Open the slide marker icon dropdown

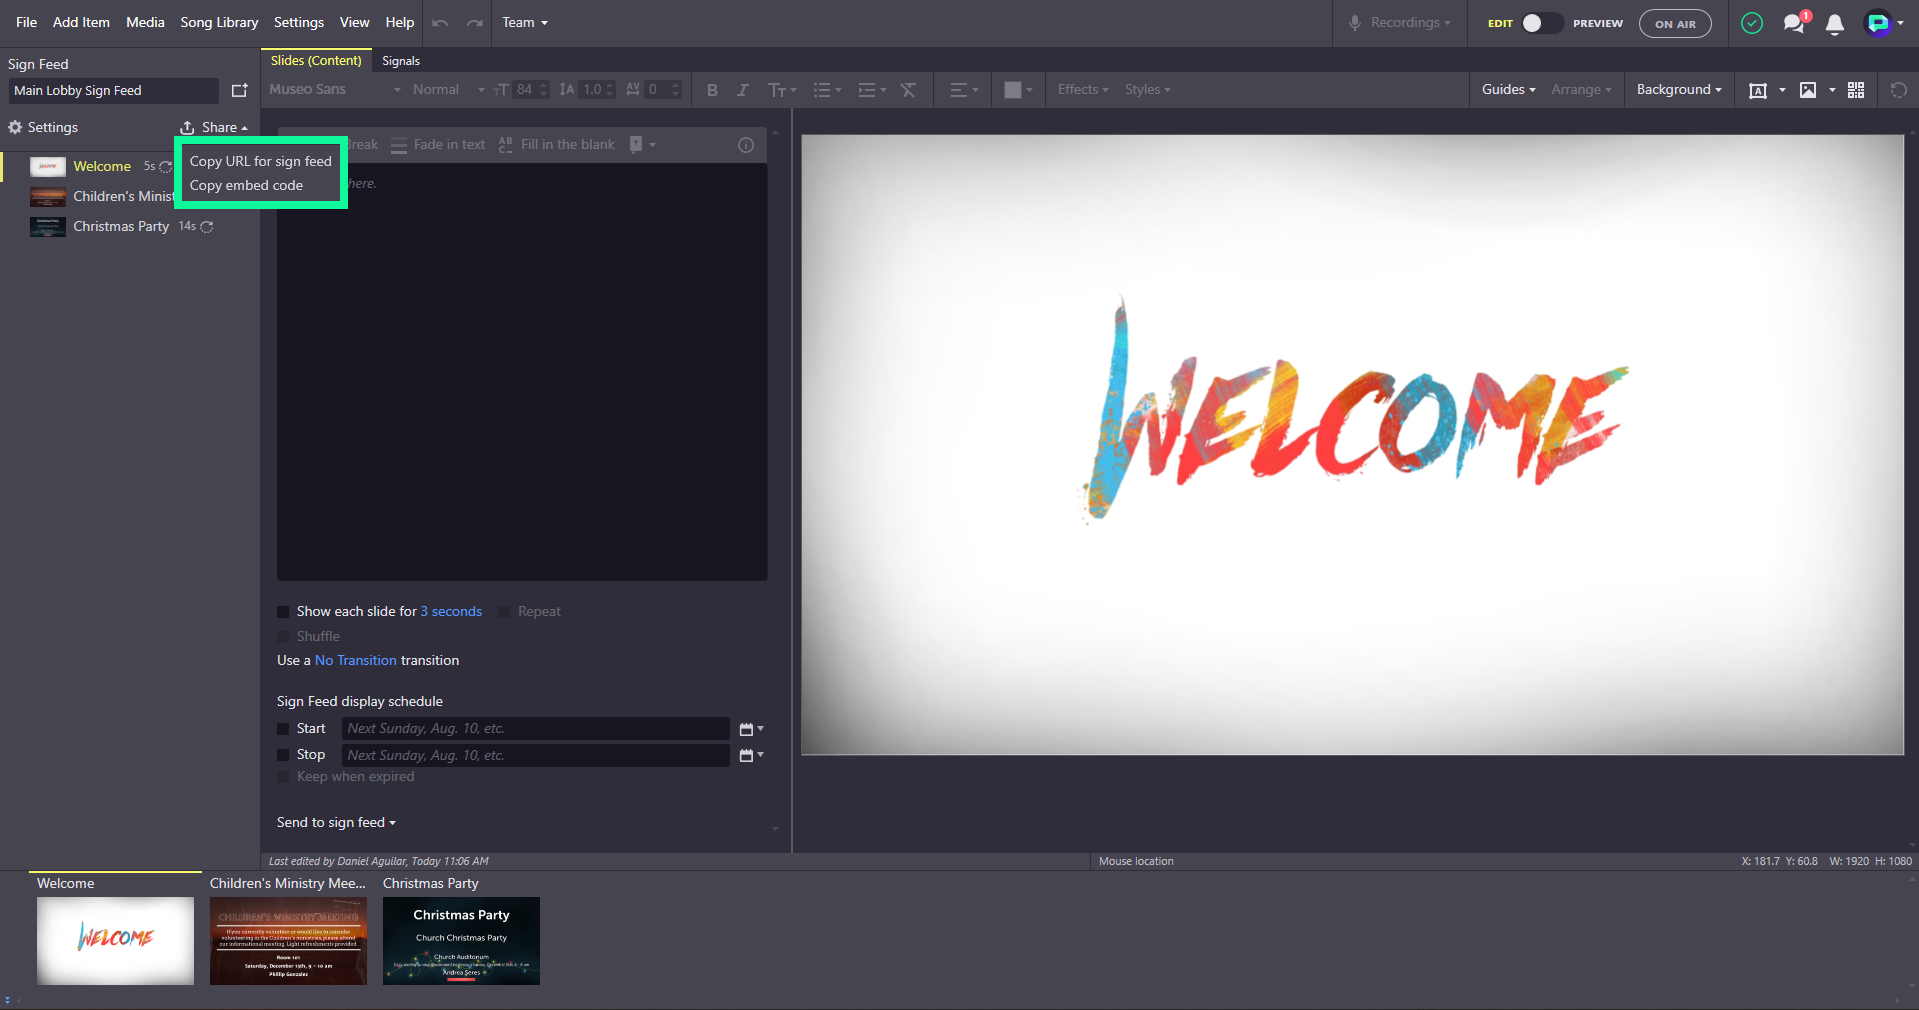[x=642, y=145]
